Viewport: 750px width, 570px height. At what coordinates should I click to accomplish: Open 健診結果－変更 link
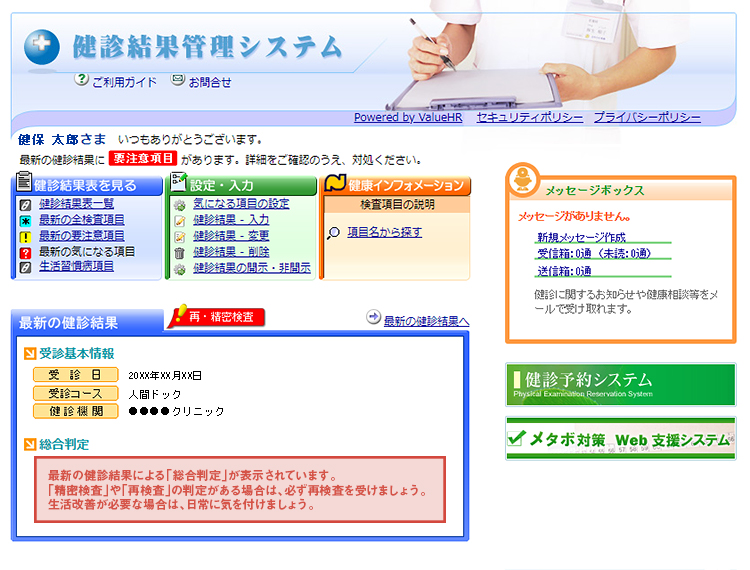point(231,236)
